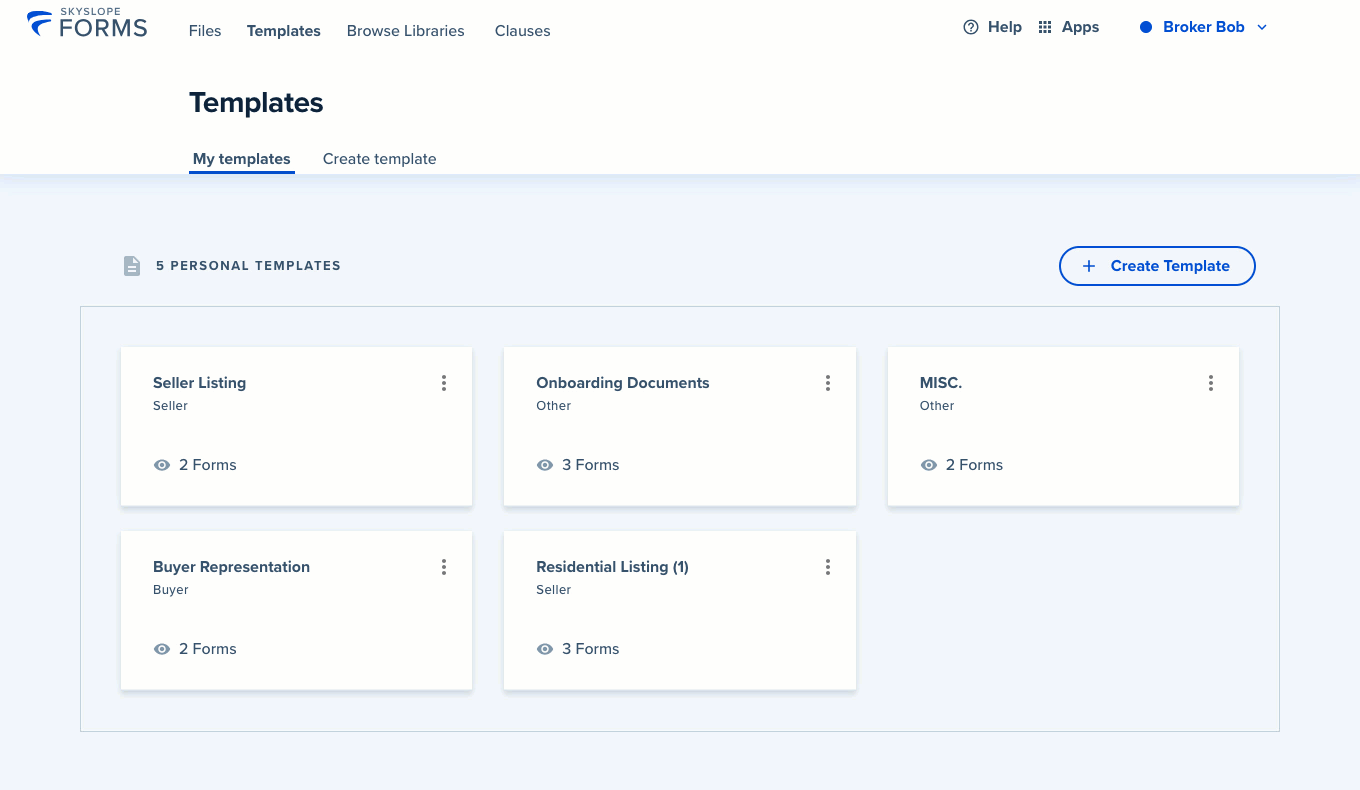Click the '5 PERSONAL TEMPLATES' heading
The image size is (1360, 790).
pyautogui.click(x=248, y=266)
